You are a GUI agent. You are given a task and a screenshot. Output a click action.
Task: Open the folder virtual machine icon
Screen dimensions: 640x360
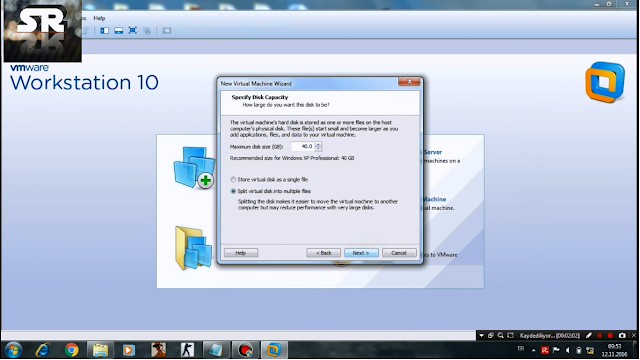tap(194, 248)
